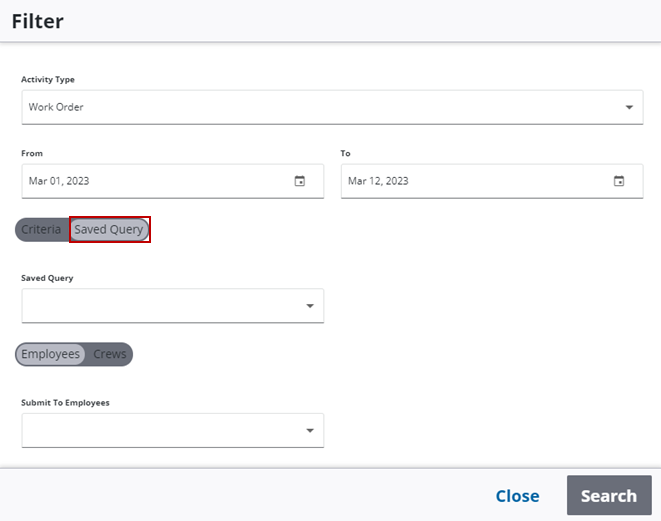This screenshot has height=521, width=661.
Task: Click the Filter dialog title
Action: pos(38,21)
